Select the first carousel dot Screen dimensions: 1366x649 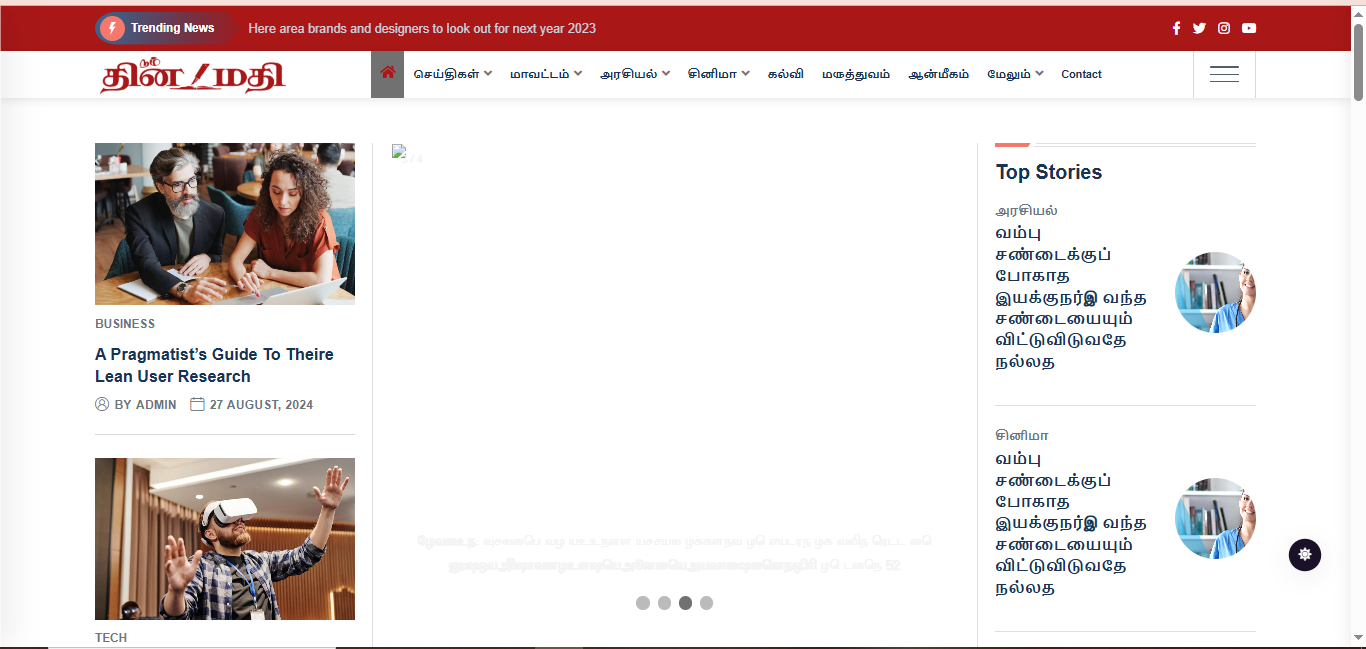point(643,603)
